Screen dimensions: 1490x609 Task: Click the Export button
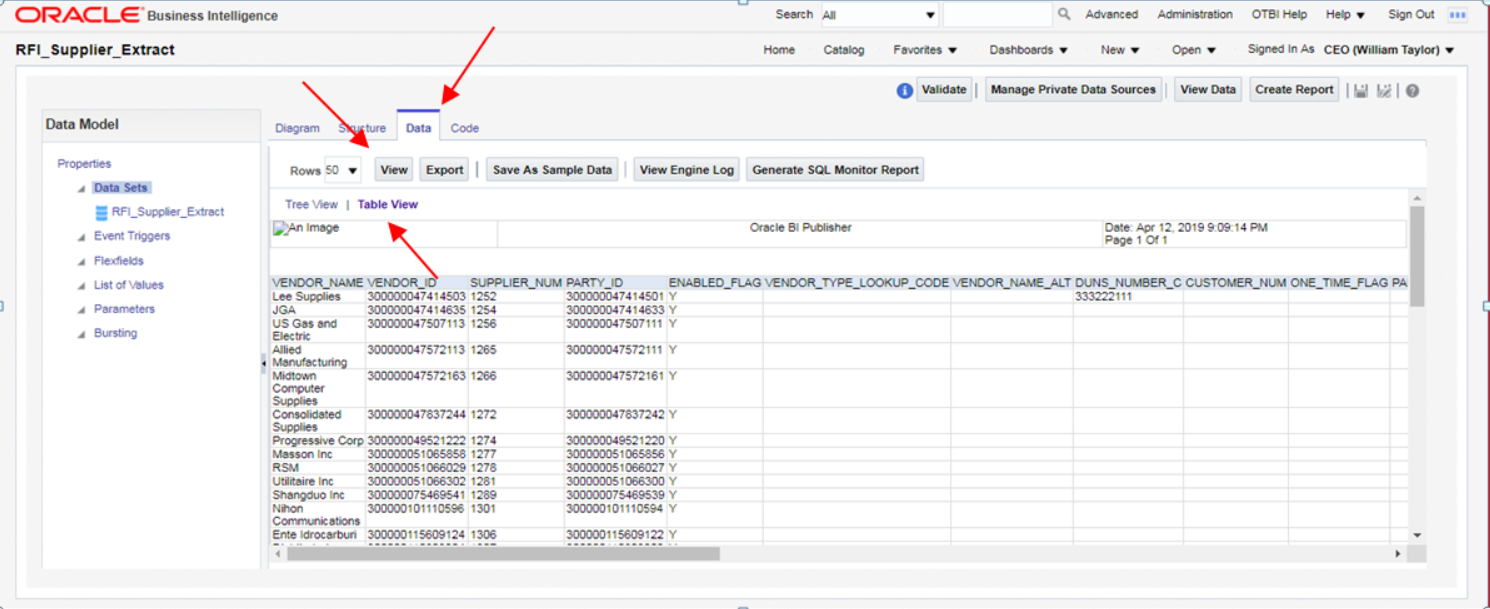(x=444, y=170)
